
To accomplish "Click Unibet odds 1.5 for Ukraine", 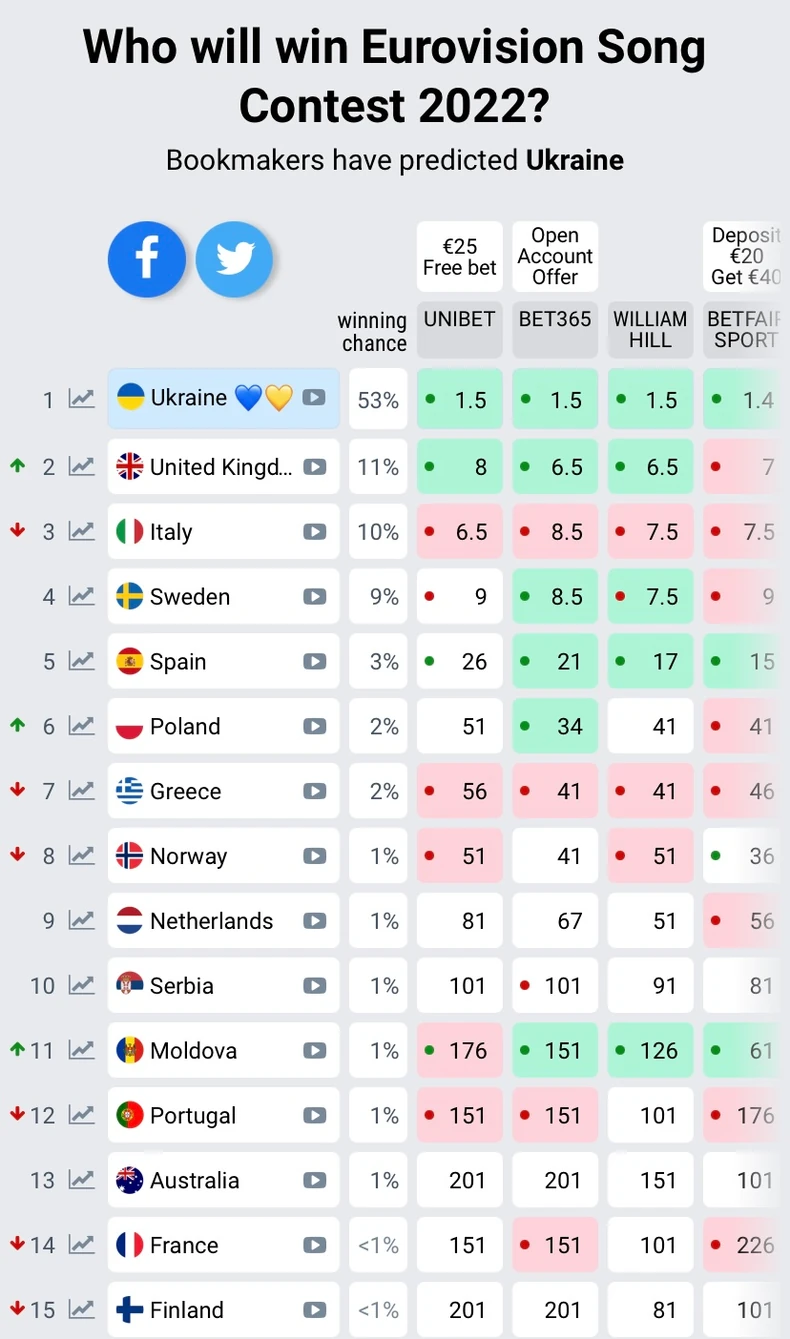I will (459, 400).
